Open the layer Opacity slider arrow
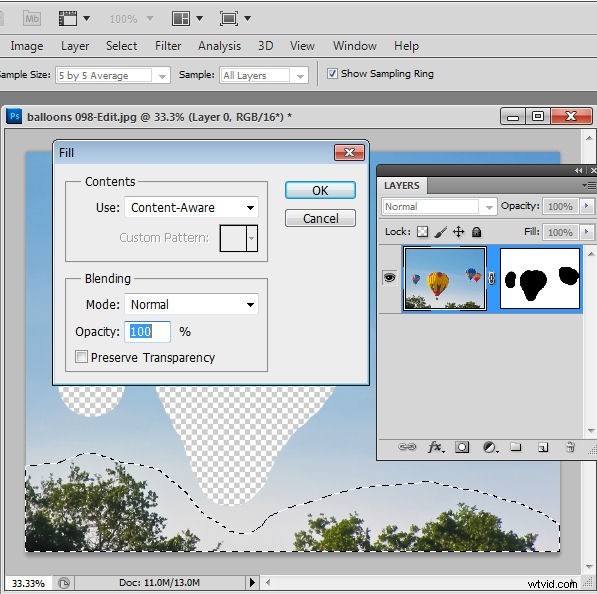The image size is (597, 594). (x=586, y=206)
